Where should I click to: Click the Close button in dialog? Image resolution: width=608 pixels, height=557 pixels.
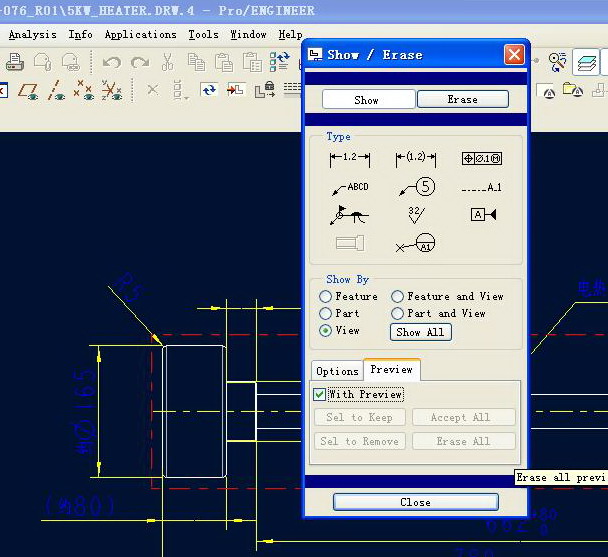point(416,502)
